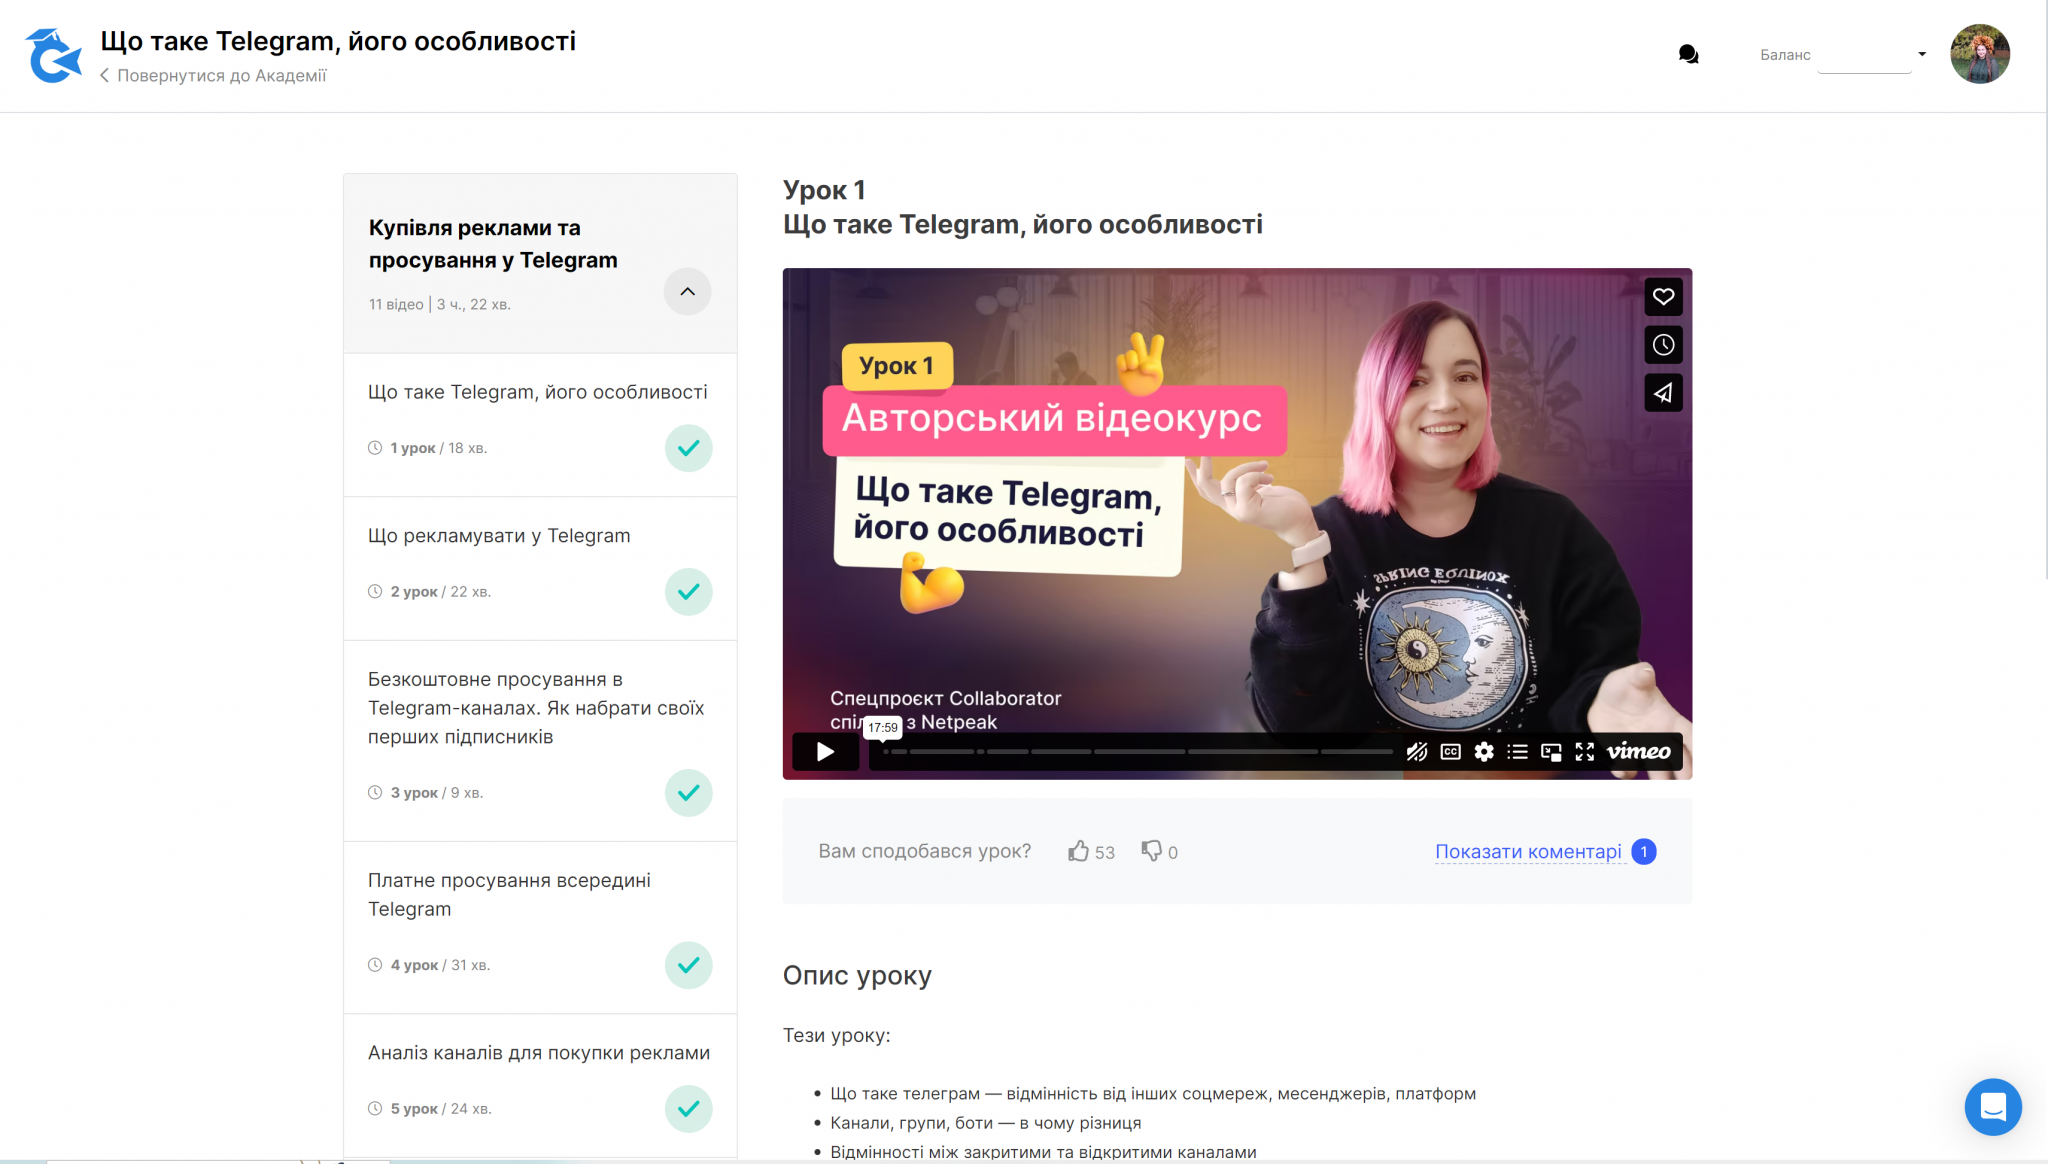The image size is (2048, 1164).
Task: Open lesson Що таке Telegram, його особливості
Action: [x=537, y=392]
